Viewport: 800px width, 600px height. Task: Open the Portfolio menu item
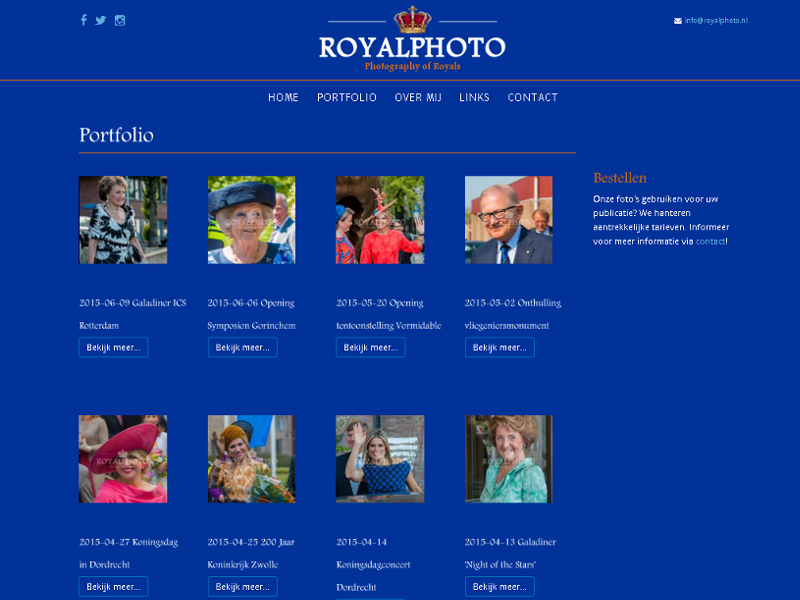347,97
